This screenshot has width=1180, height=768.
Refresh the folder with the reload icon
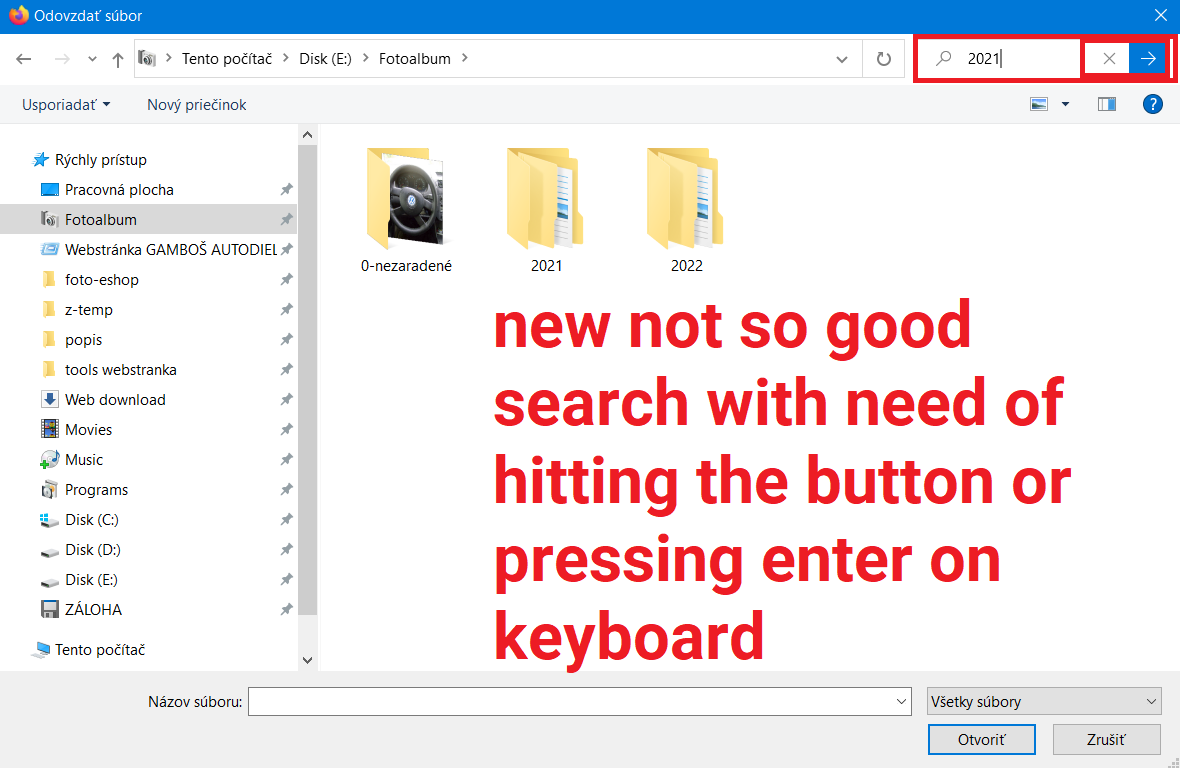pyautogui.click(x=884, y=58)
